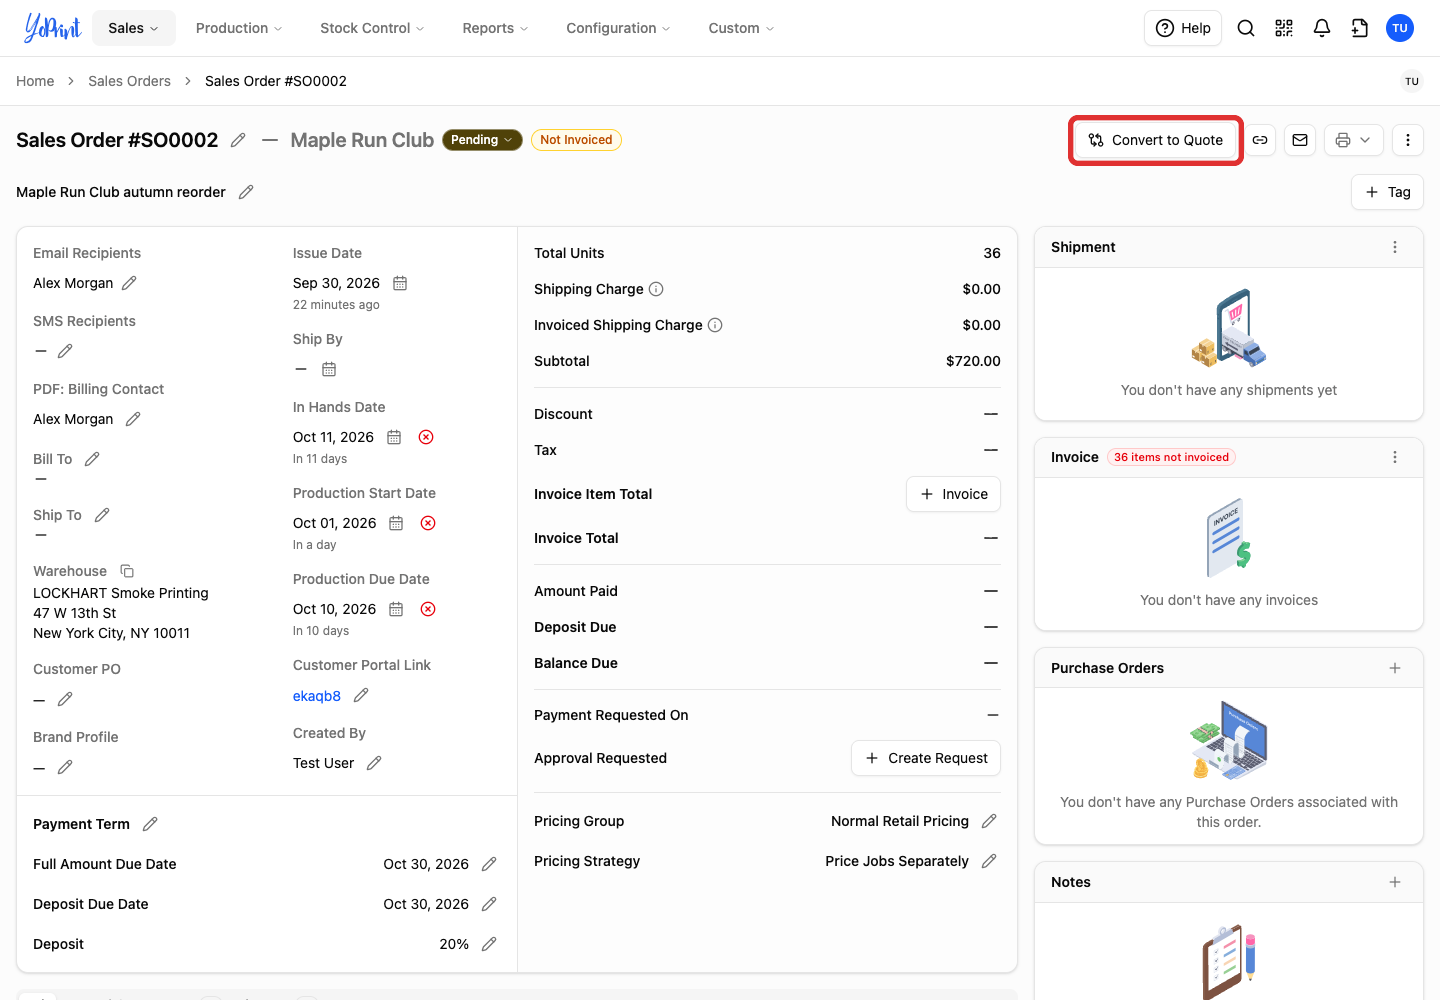
Task: Open customer portal link ekaqb8
Action: click(x=317, y=696)
